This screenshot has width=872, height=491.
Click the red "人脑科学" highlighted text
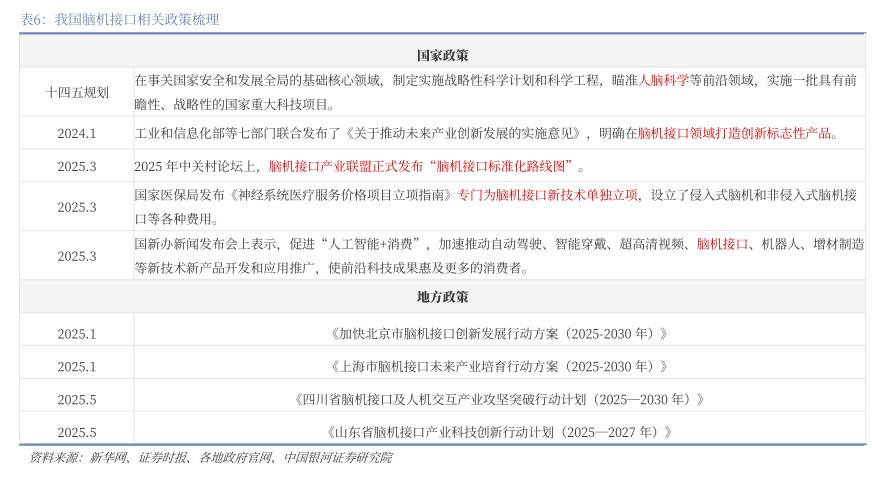(x=663, y=80)
